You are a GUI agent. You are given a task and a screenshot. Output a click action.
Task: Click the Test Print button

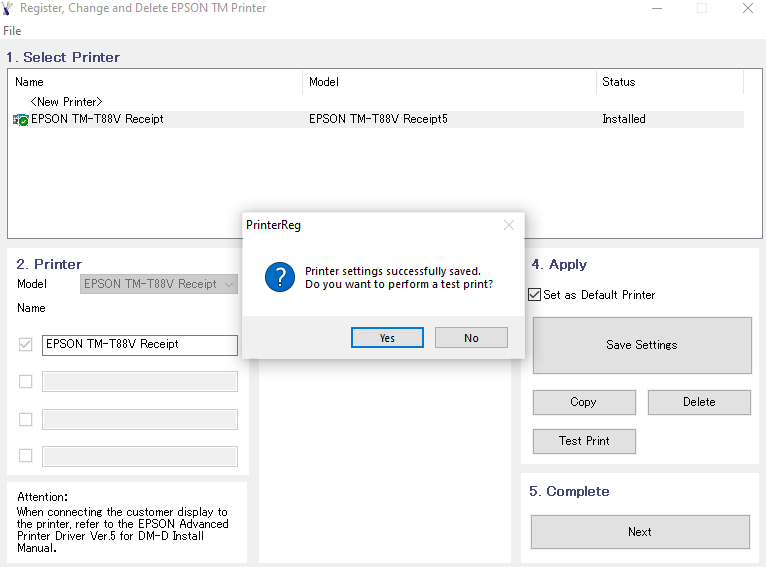pos(584,441)
